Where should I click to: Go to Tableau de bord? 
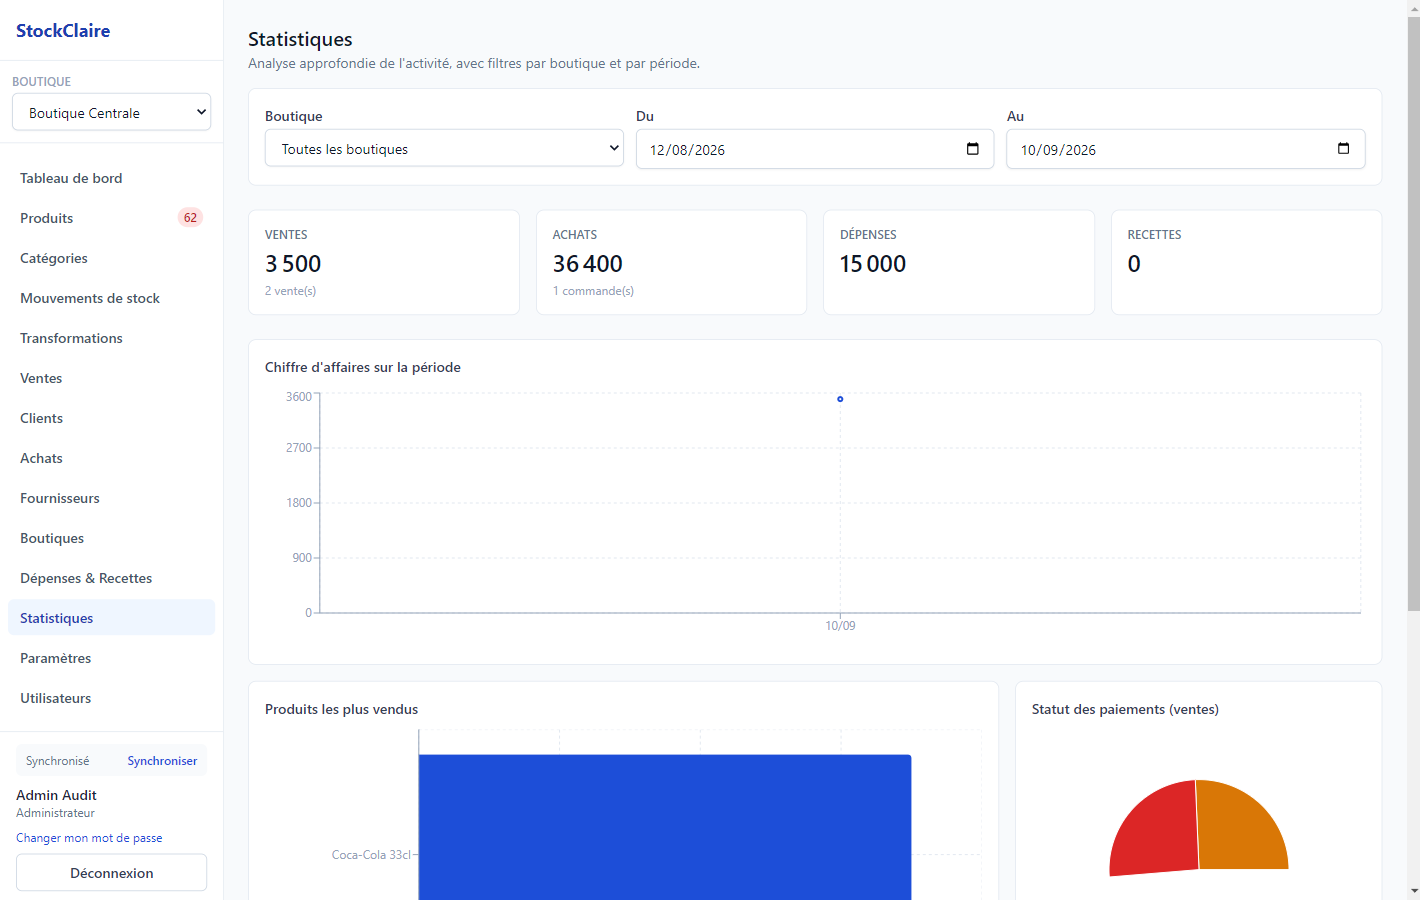coord(111,178)
